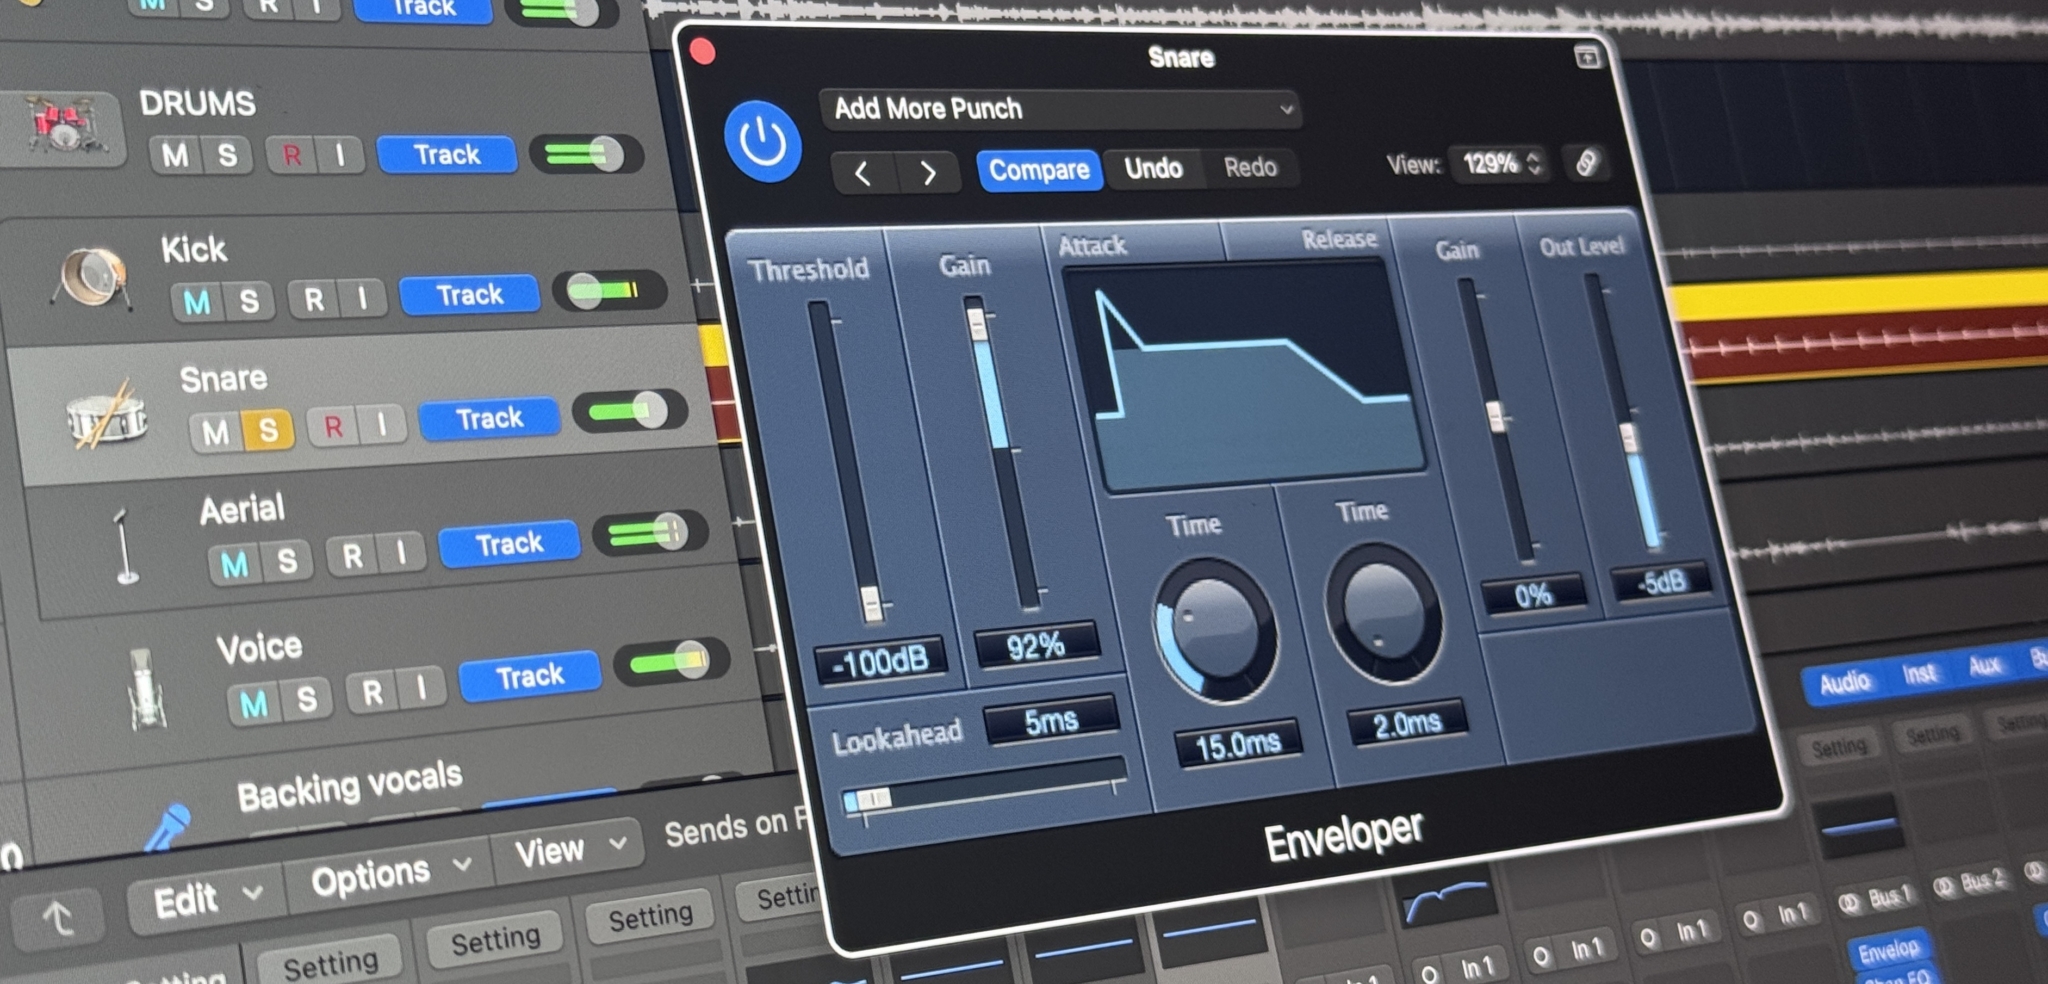
Task: Click the 5ms Lookahead value field
Action: [x=1051, y=721]
